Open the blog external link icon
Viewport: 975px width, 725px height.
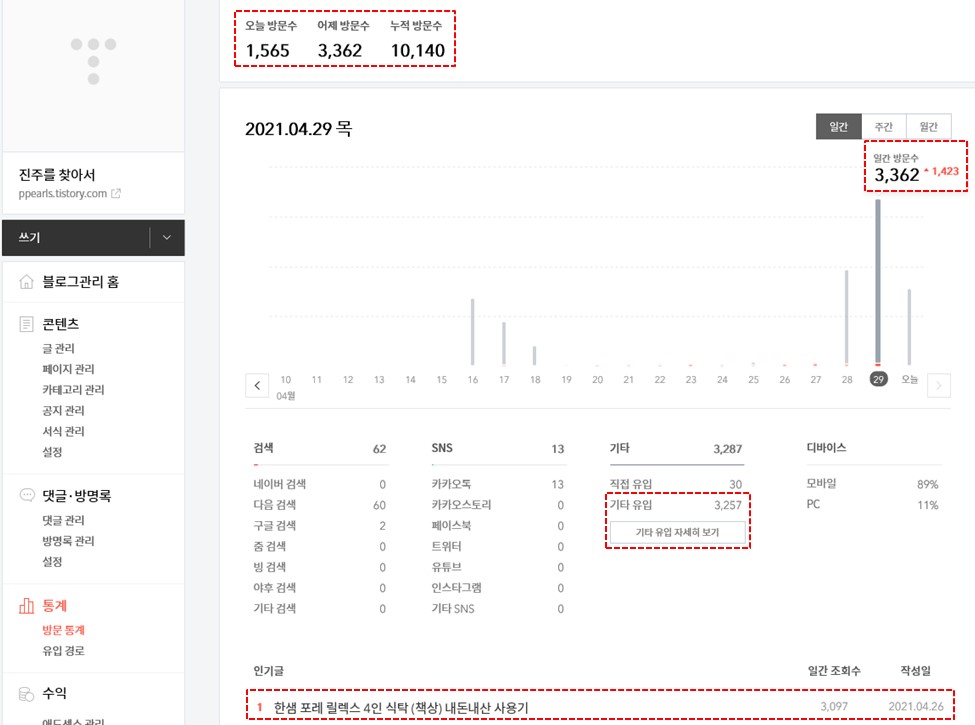tap(116, 193)
